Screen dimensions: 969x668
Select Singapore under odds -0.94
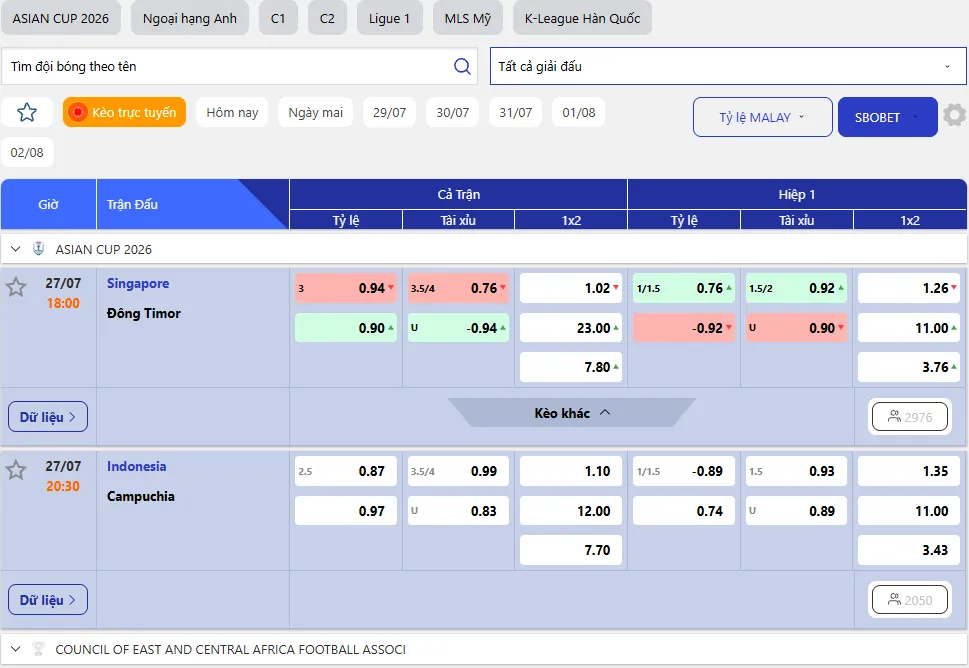tap(458, 328)
